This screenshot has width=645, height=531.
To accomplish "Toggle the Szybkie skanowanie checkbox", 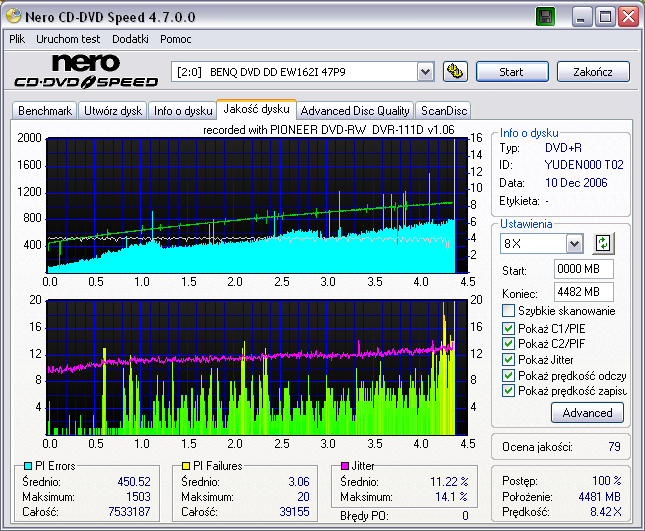I will click(x=508, y=311).
